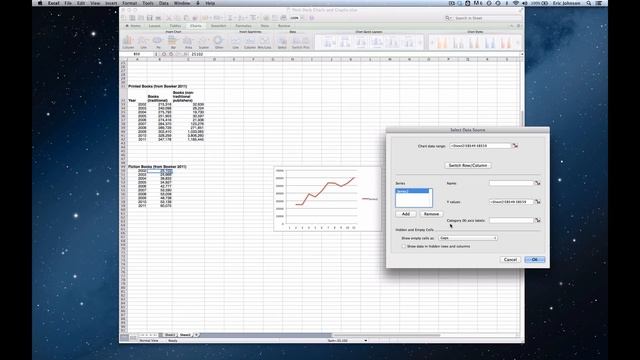Viewport: 640px width, 360px height.
Task: Click the Y values input field
Action: pos(511,202)
